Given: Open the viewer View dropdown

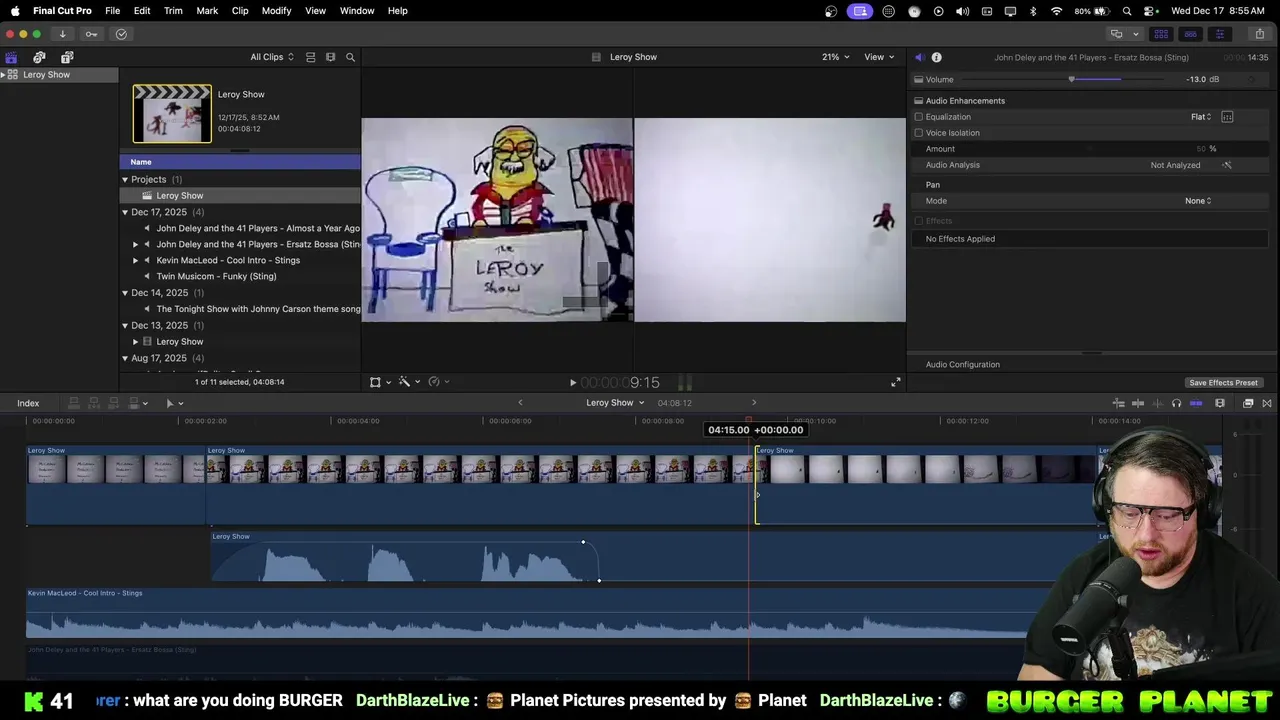Looking at the screenshot, I should pos(879,57).
